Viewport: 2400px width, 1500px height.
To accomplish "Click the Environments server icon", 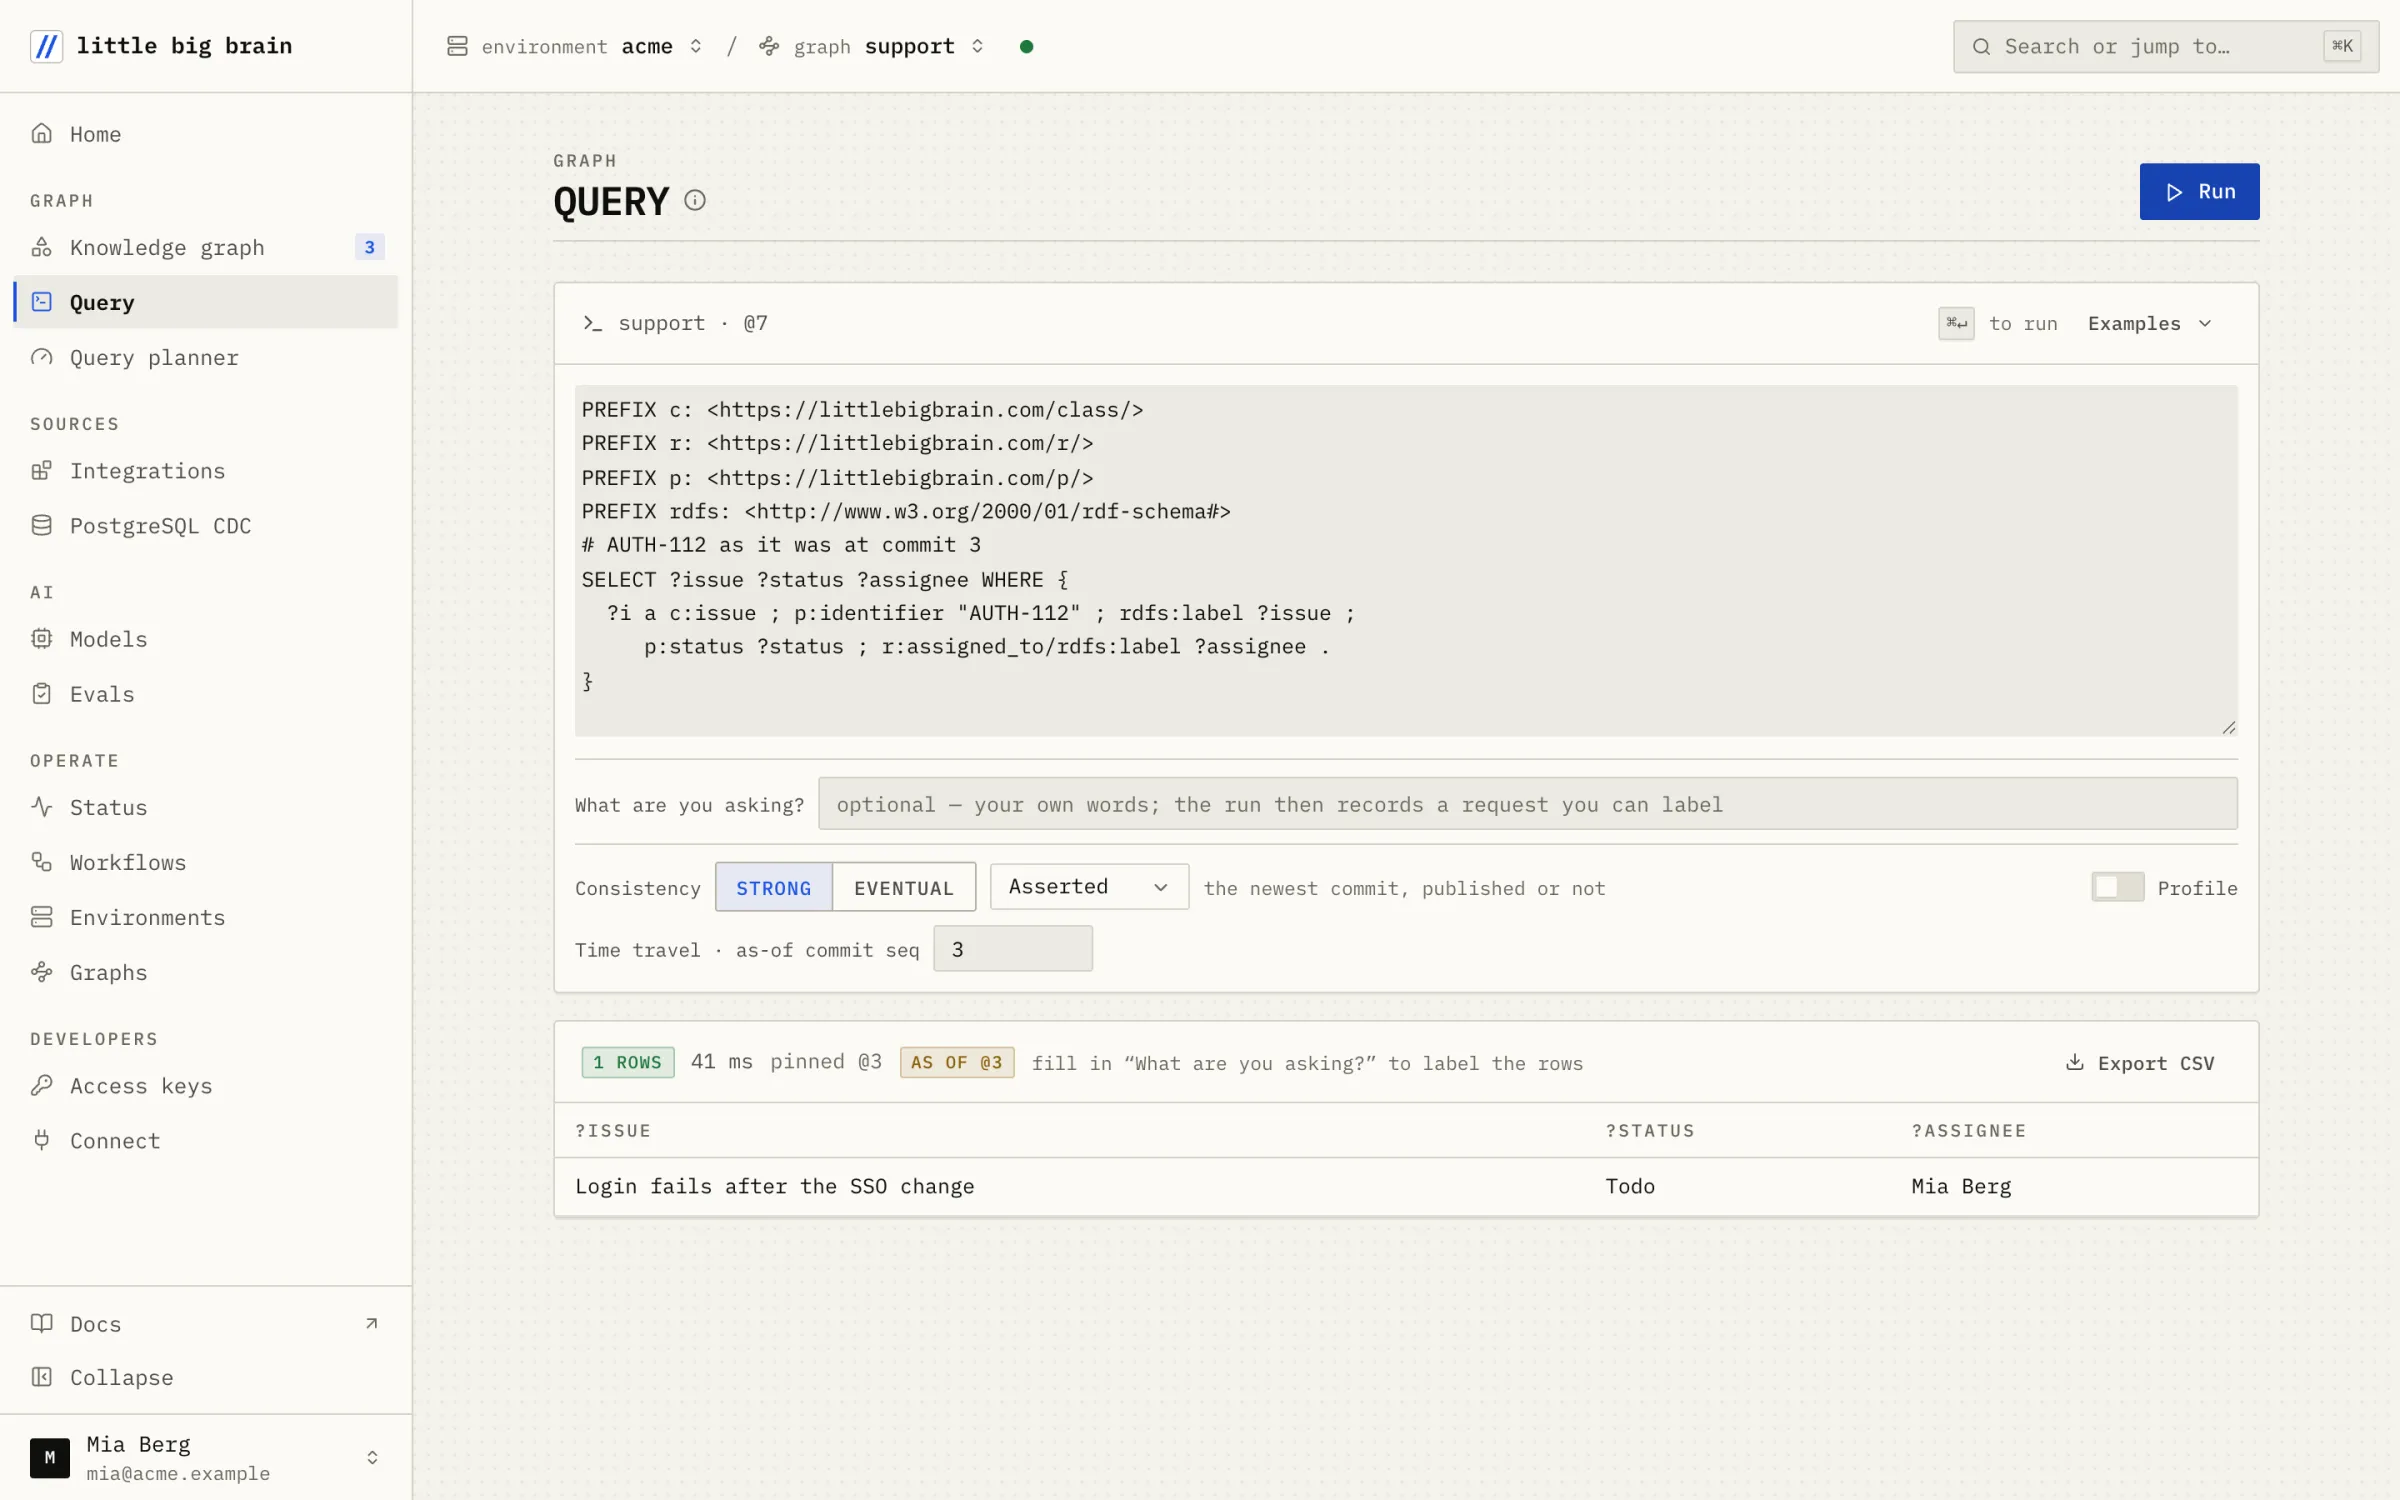I will tap(41, 916).
